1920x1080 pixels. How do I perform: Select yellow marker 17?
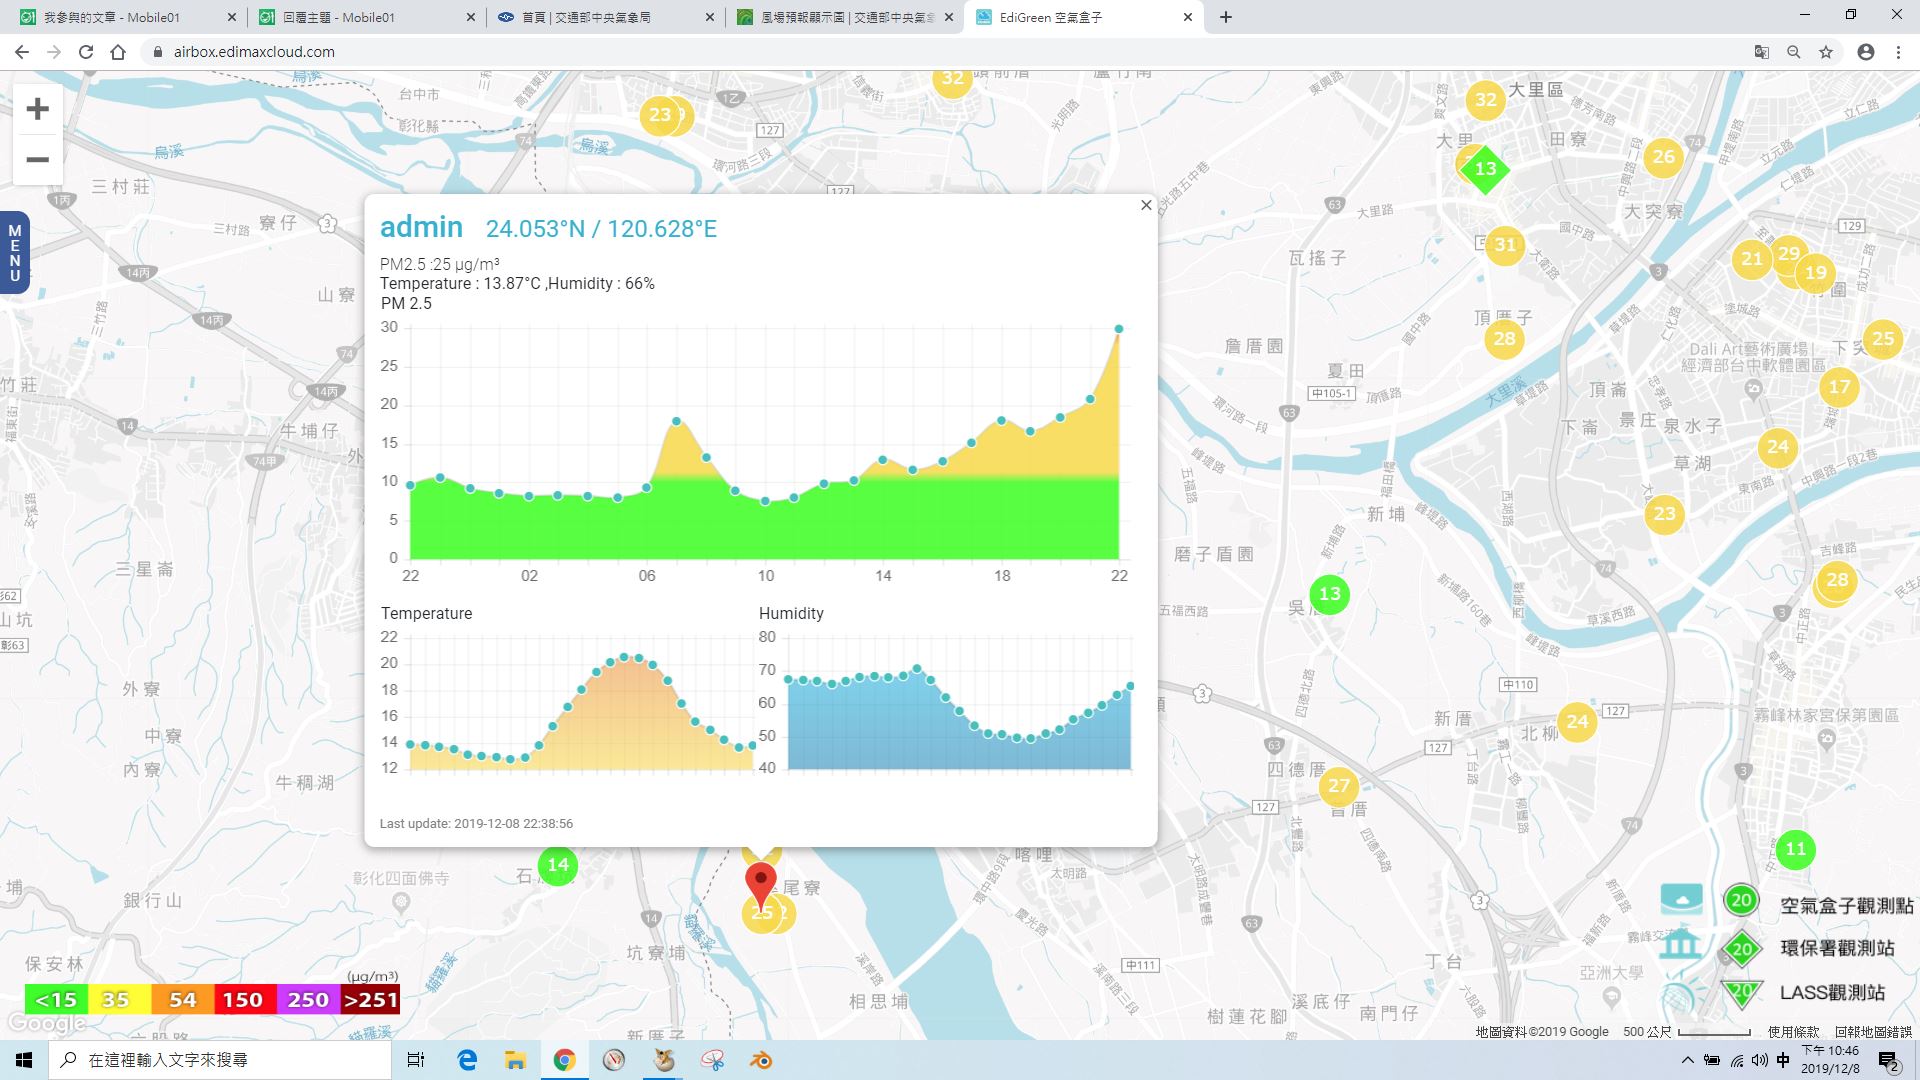point(1839,387)
